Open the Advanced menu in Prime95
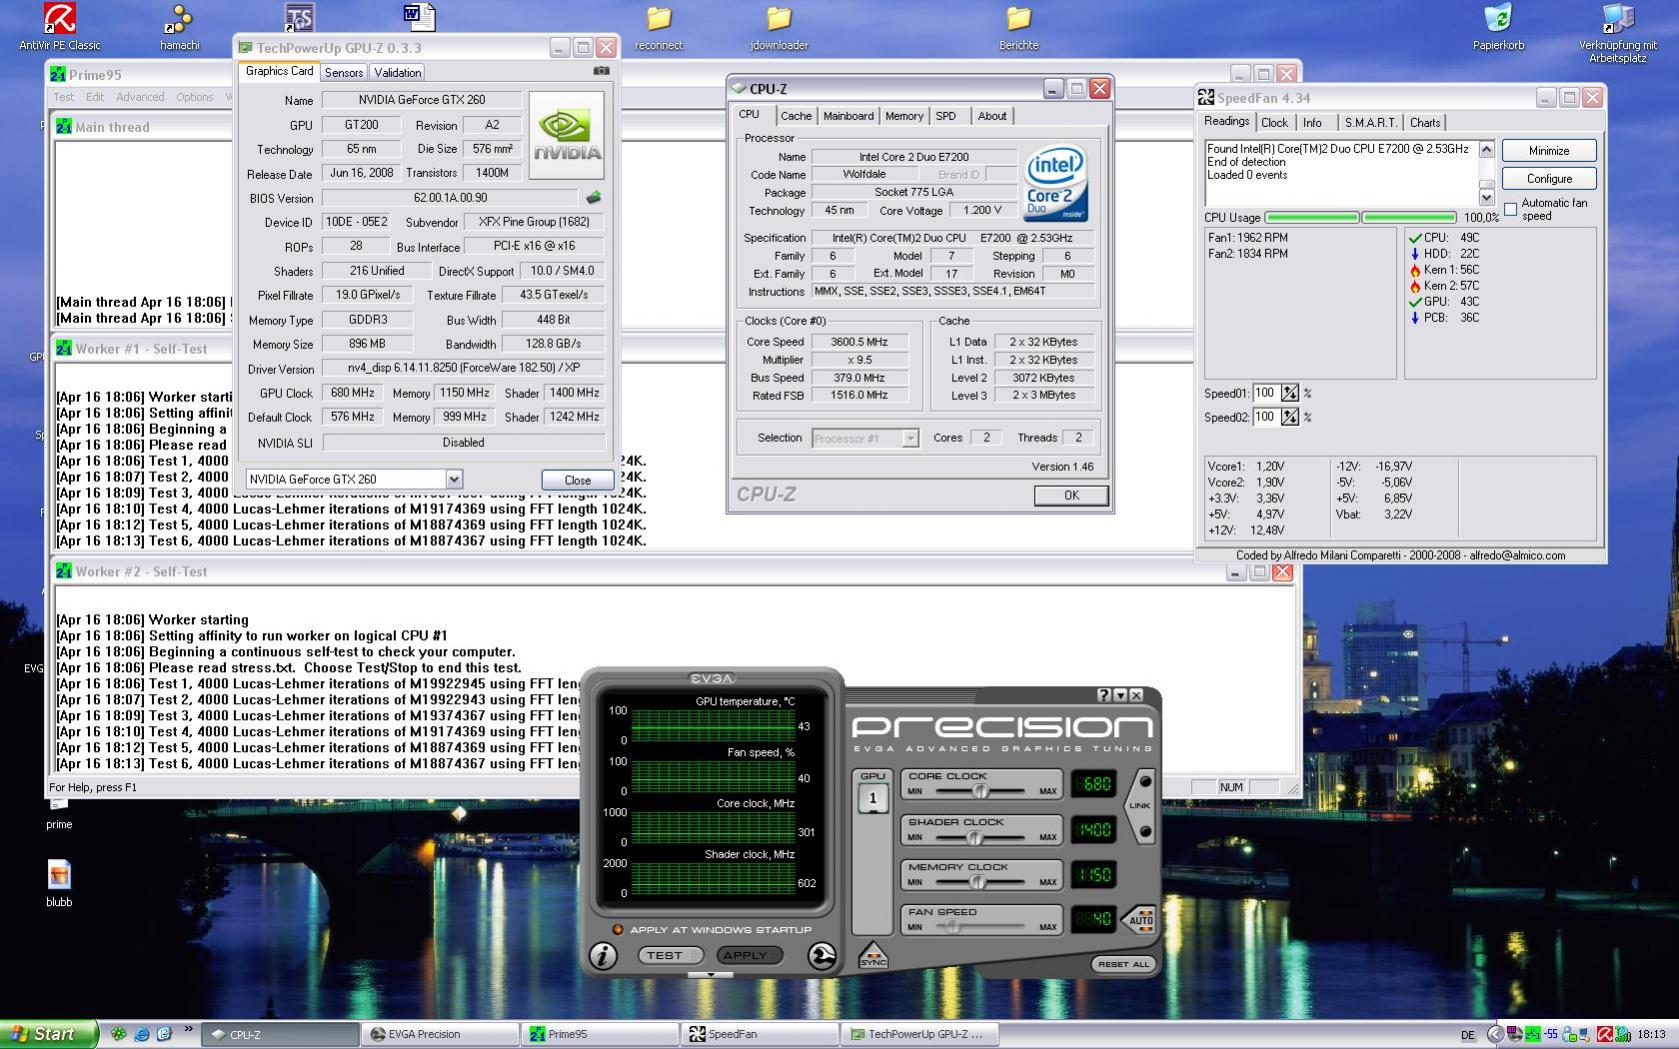This screenshot has height=1049, width=1679. point(140,97)
